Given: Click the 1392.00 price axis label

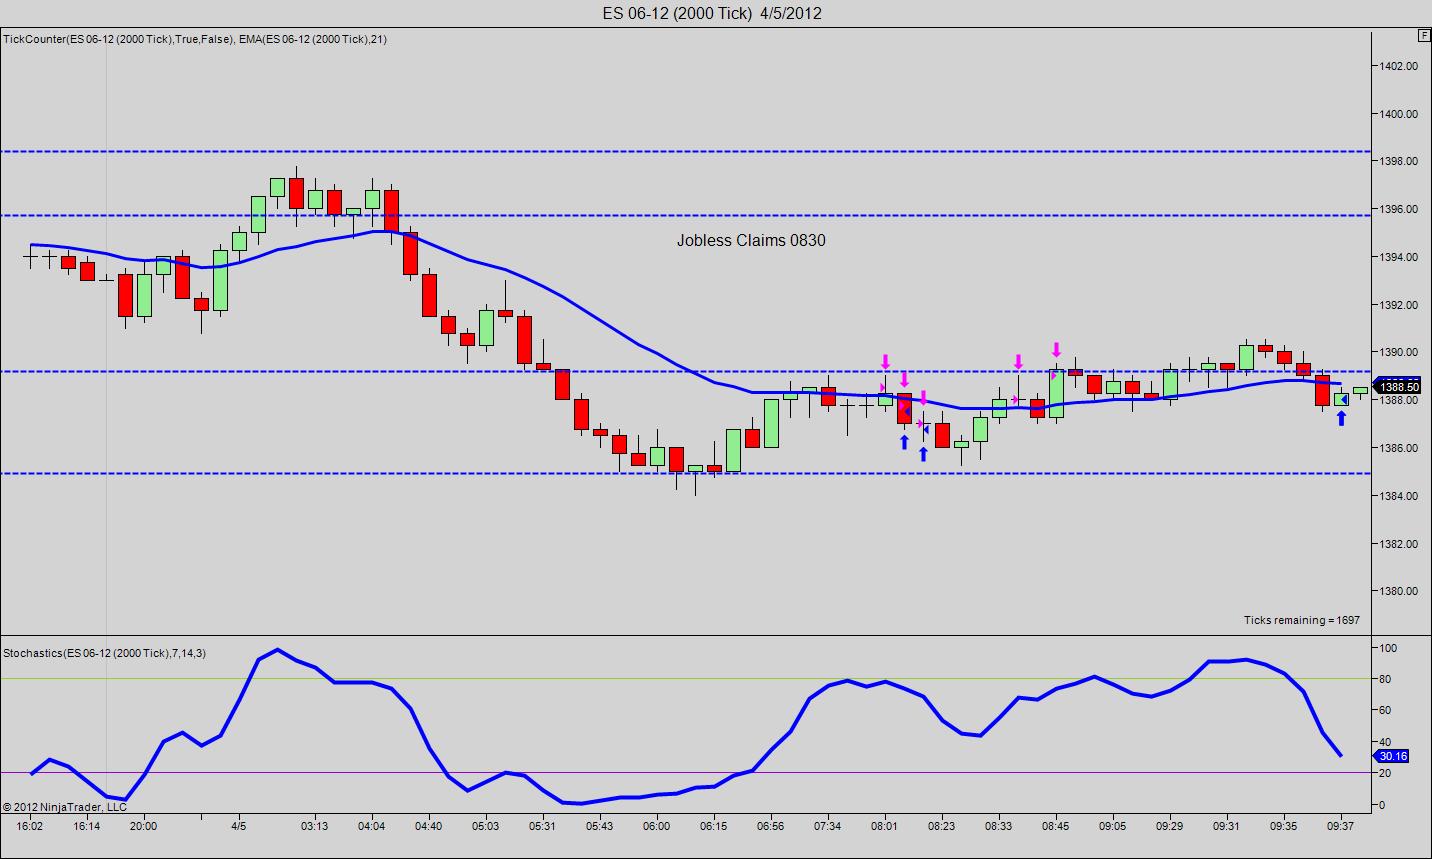Looking at the screenshot, I should (x=1398, y=305).
